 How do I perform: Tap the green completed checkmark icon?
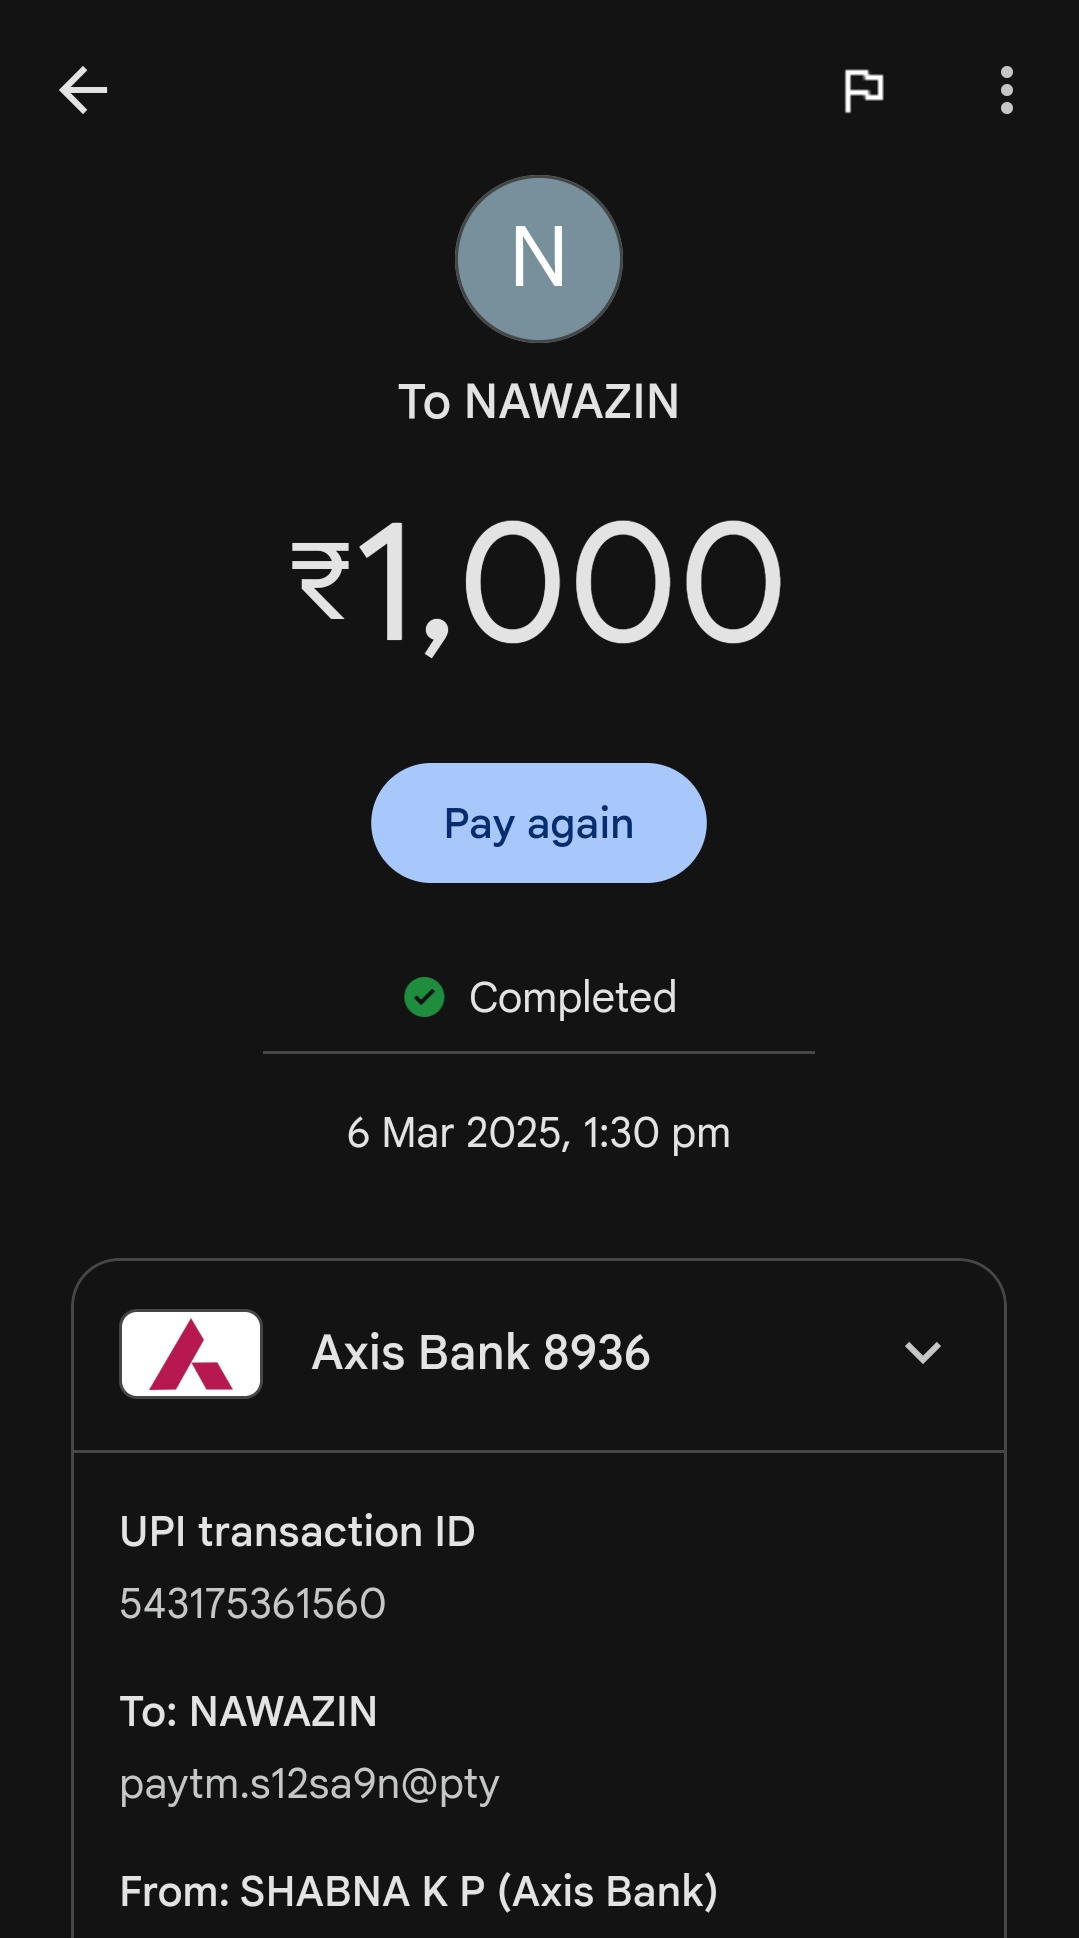[424, 997]
